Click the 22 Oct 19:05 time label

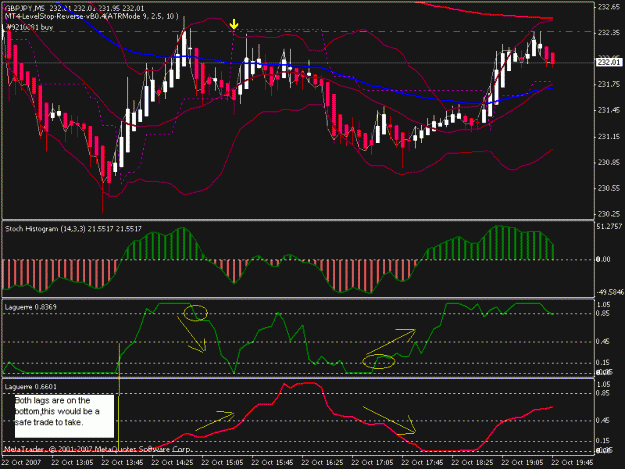tap(522, 463)
